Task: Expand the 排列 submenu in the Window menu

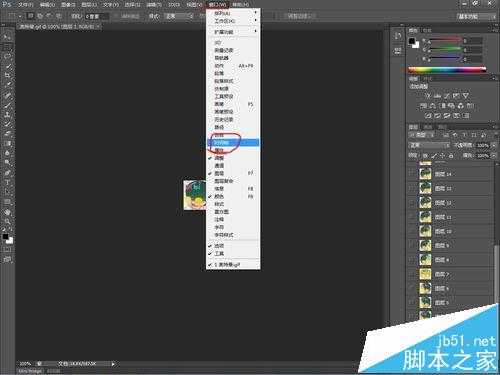Action: 233,13
